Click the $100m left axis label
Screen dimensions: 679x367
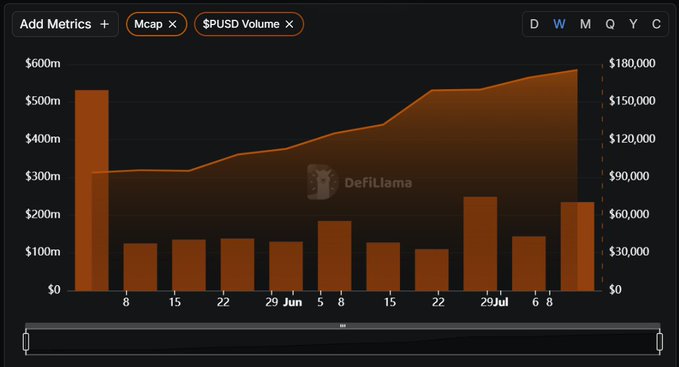[43, 251]
